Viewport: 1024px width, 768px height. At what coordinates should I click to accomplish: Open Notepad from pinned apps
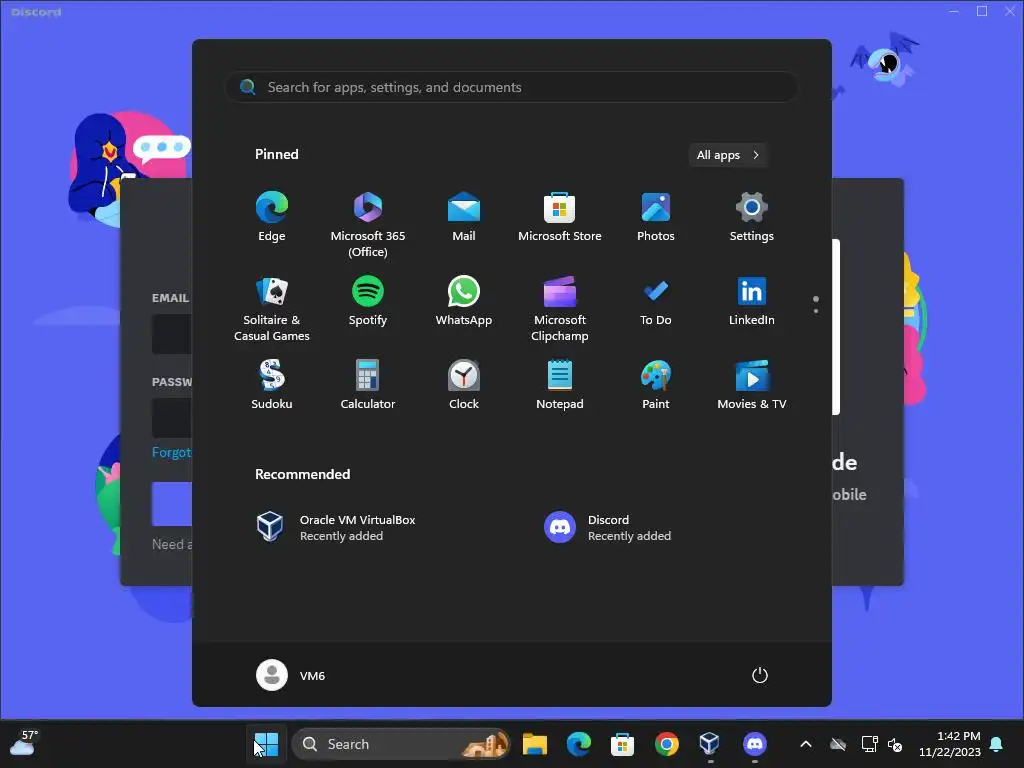point(560,385)
